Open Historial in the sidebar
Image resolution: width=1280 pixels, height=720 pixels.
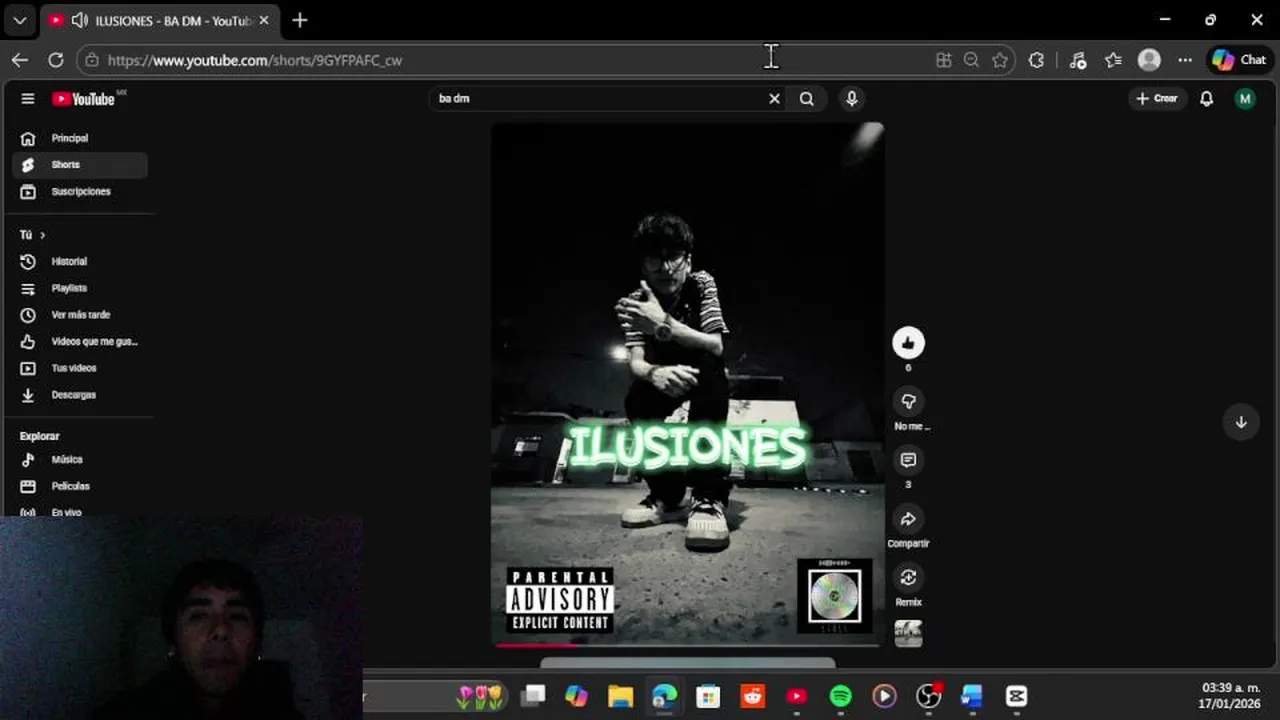coord(80,261)
